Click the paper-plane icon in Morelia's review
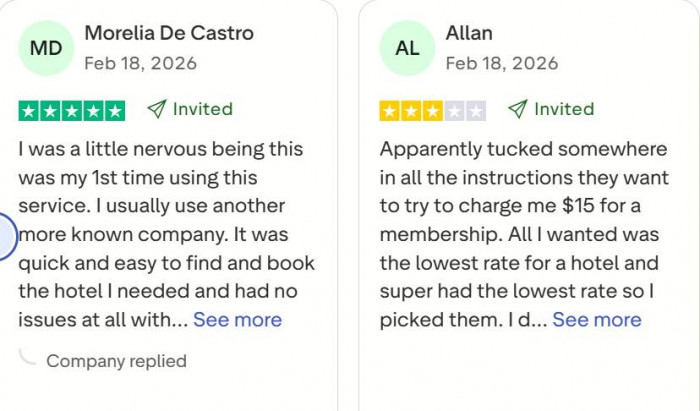Viewport: 700px width, 411px height. 156,109
